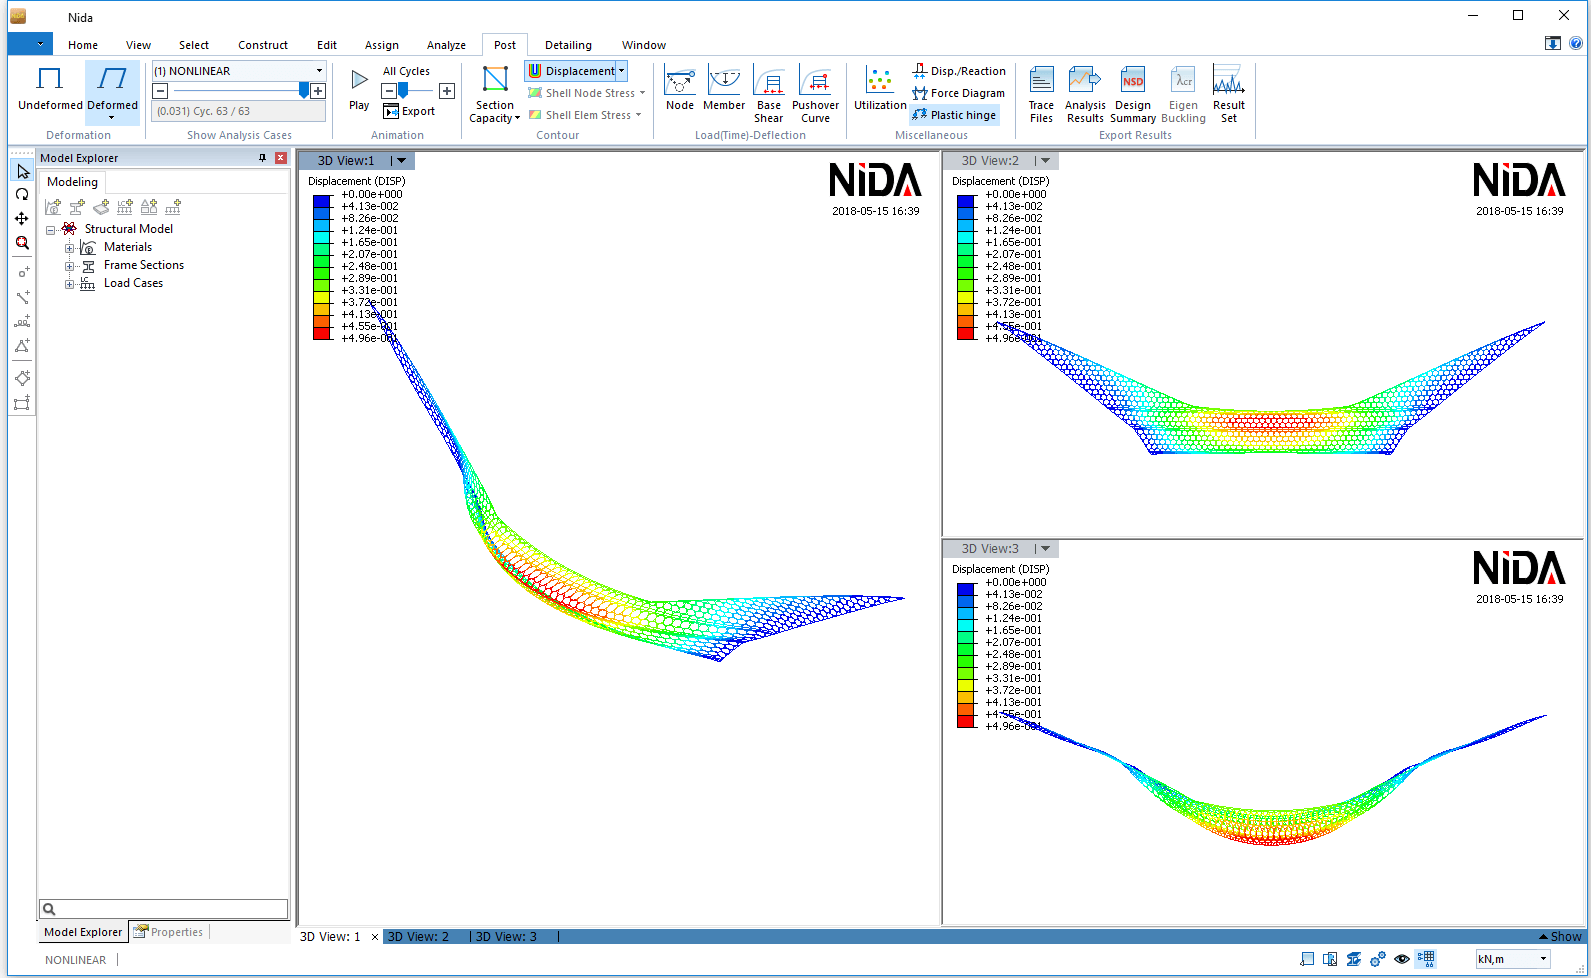
Task: Open the Member deflection plot
Action: pyautogui.click(x=724, y=89)
